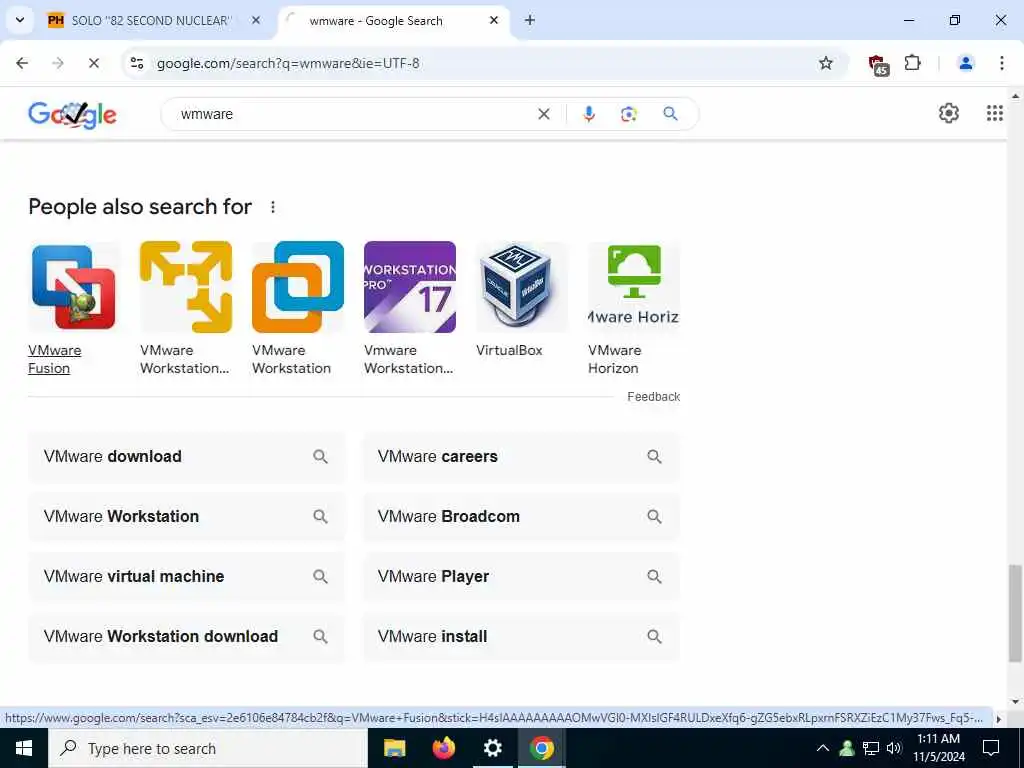Close the wmware Google Search tab

pos(494,20)
